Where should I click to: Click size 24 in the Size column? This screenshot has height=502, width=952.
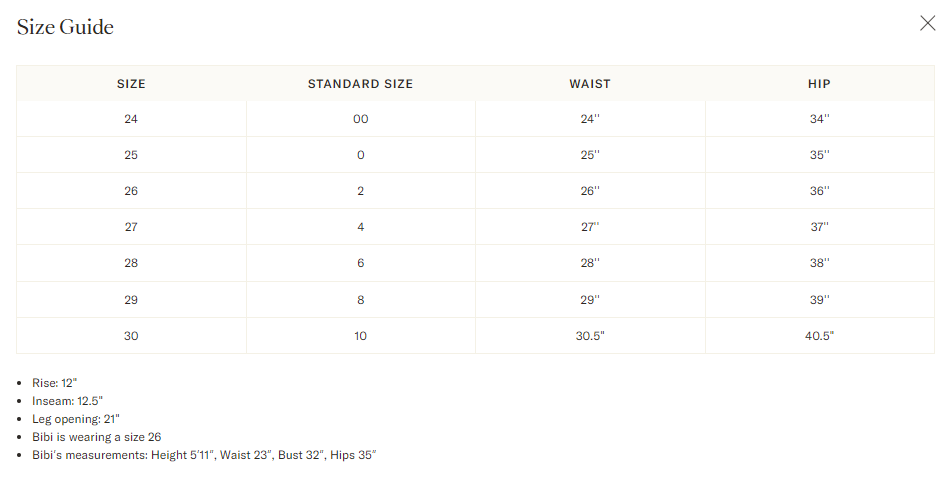131,119
